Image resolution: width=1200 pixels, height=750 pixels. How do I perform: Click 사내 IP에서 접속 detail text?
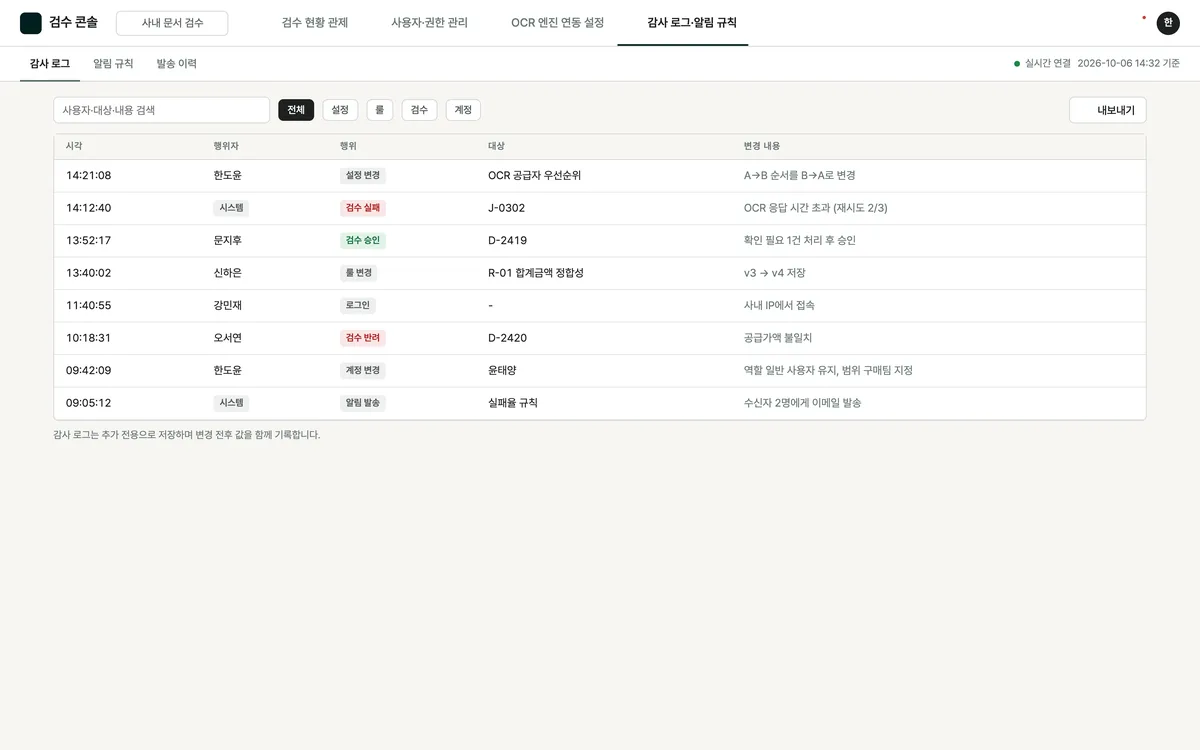779,305
